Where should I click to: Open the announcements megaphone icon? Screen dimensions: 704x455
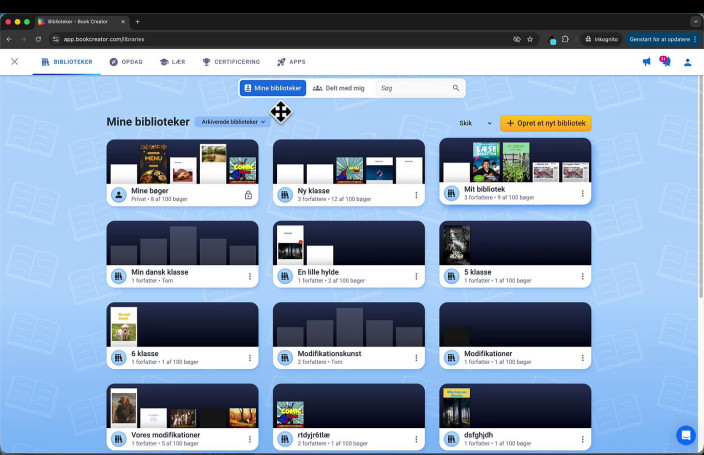[x=646, y=62]
